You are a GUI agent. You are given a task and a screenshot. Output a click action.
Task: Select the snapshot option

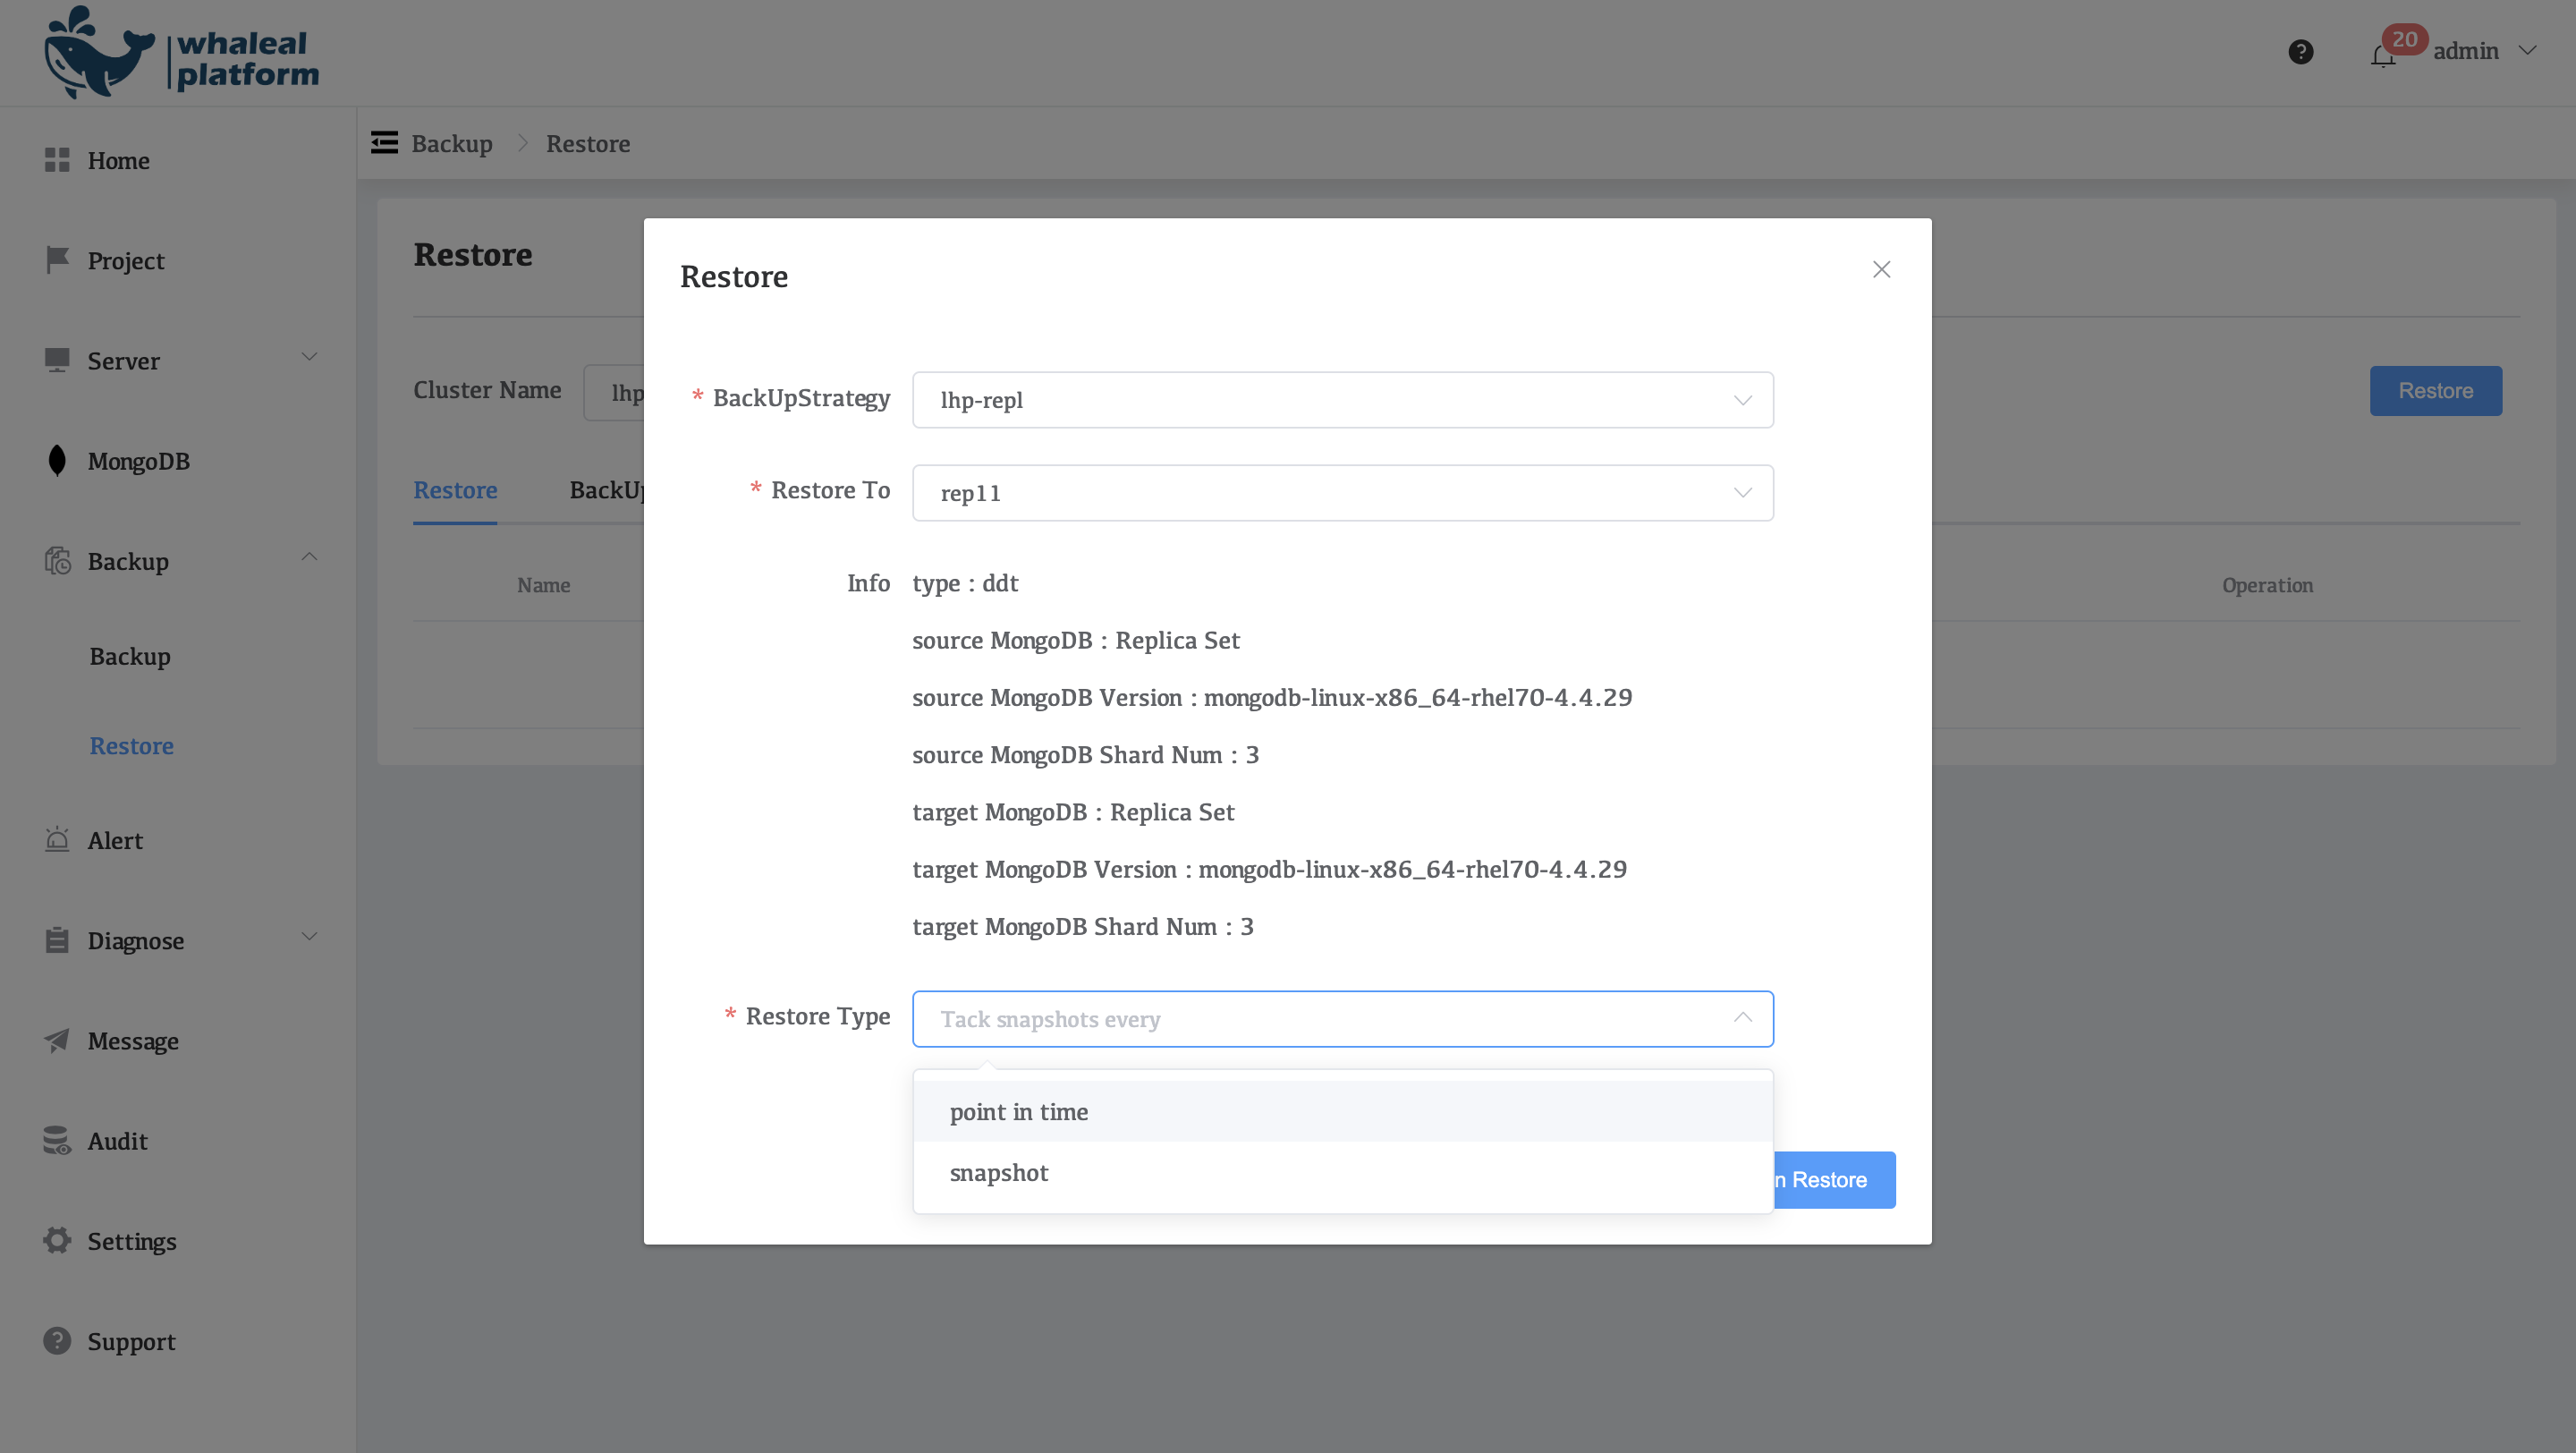[x=999, y=1173]
